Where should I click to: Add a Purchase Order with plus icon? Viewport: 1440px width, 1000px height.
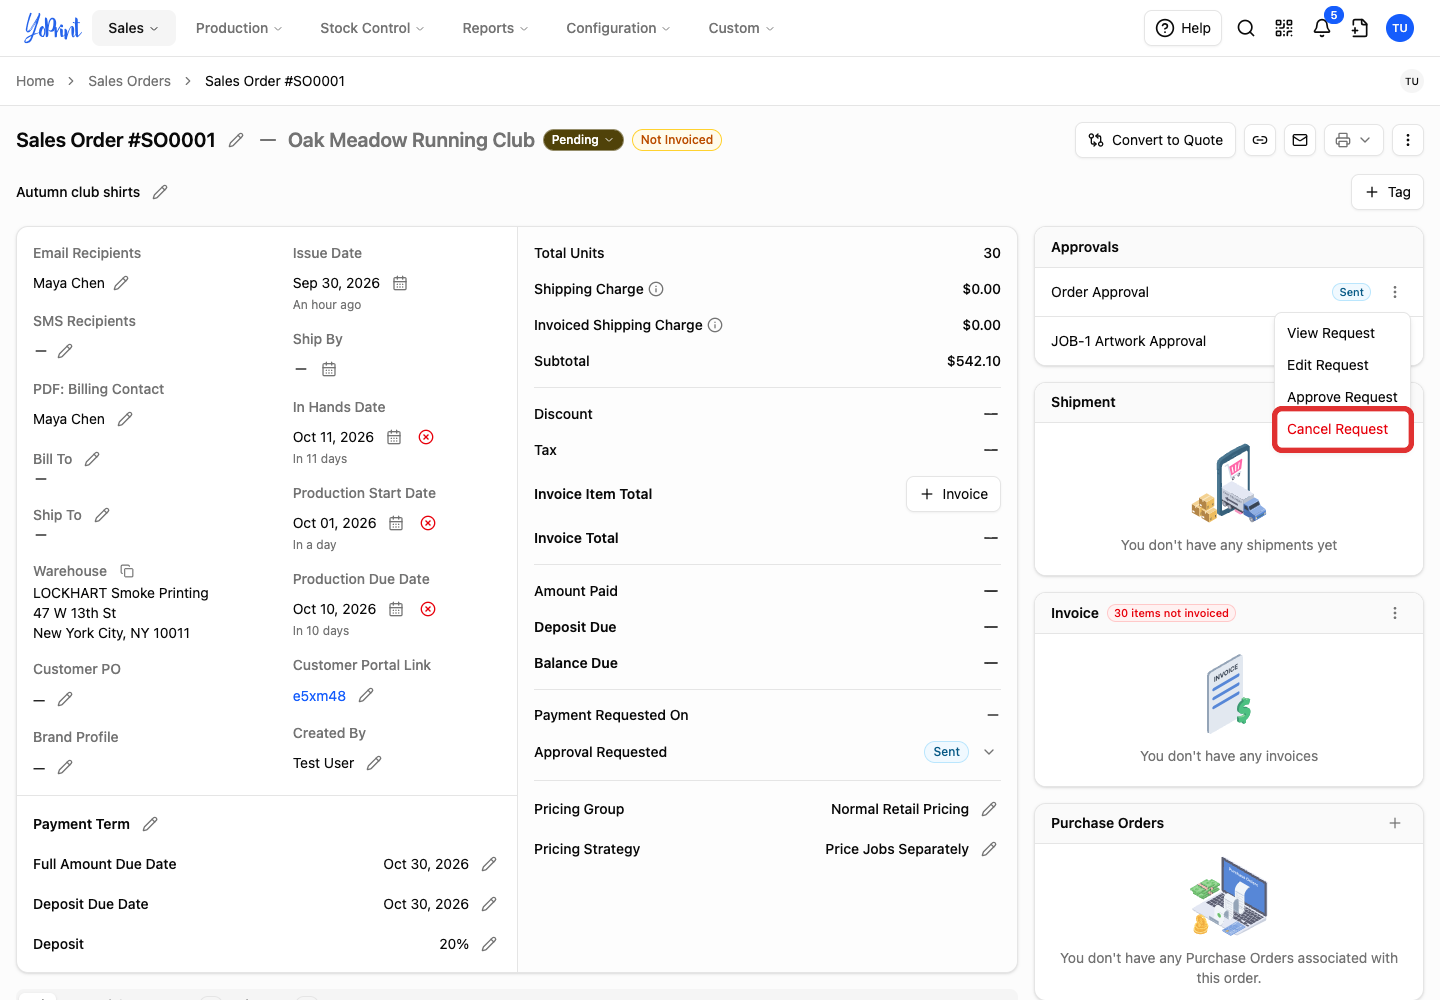coord(1395,823)
